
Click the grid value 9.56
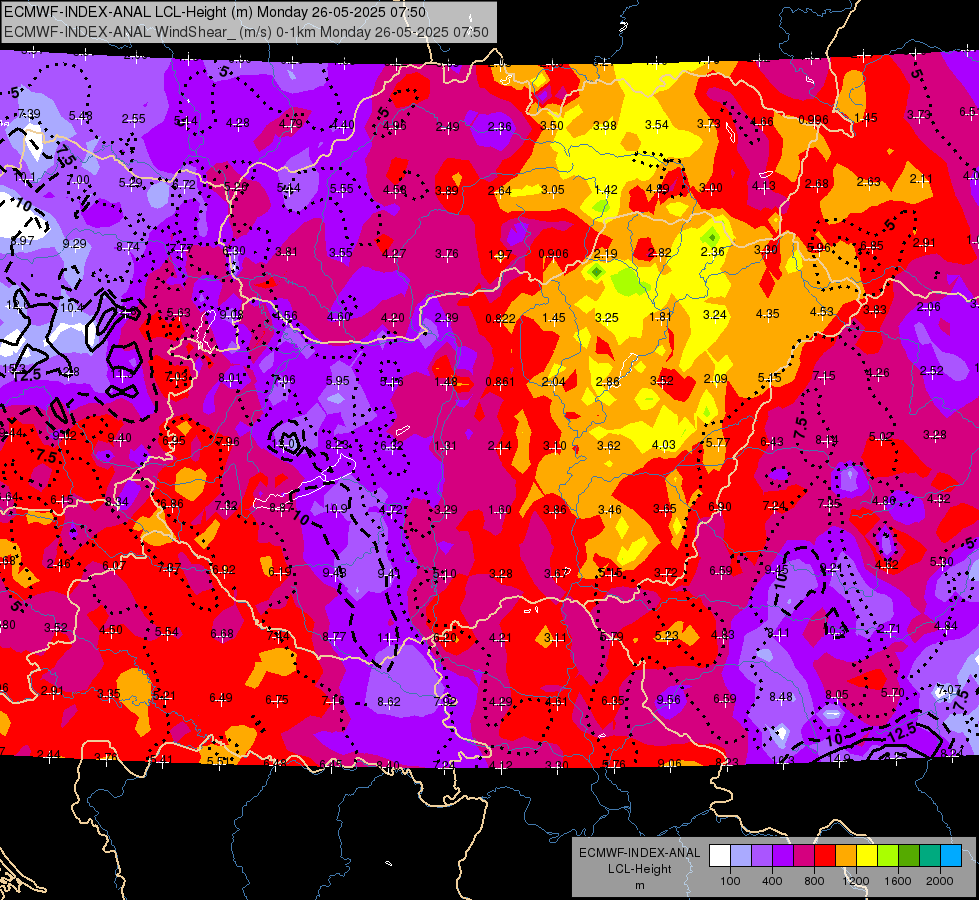click(669, 700)
